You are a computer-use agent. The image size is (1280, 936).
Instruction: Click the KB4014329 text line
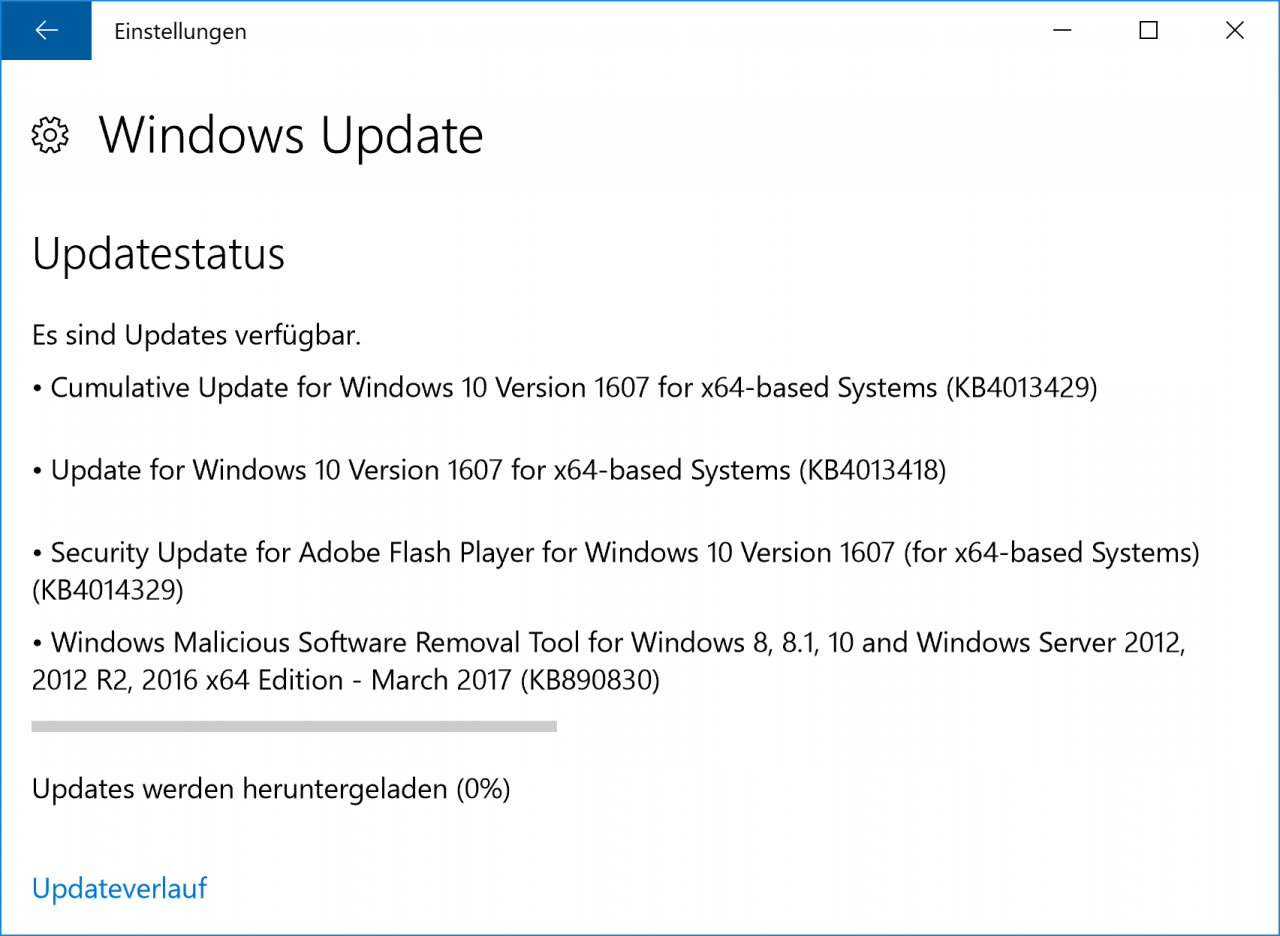point(108,590)
